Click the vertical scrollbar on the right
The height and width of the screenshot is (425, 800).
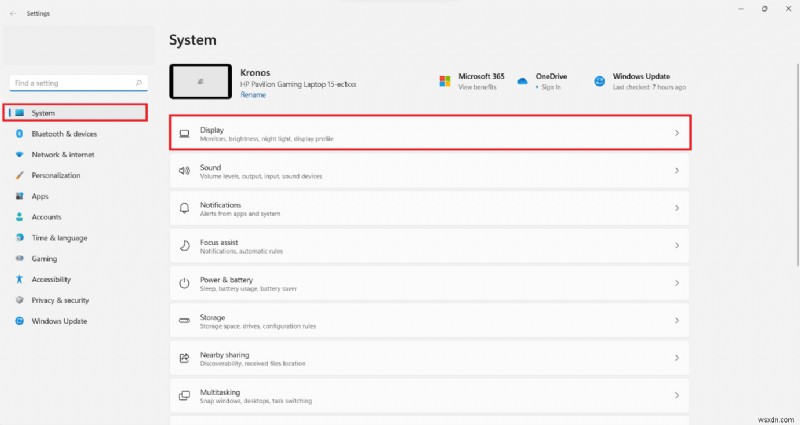pos(797,164)
